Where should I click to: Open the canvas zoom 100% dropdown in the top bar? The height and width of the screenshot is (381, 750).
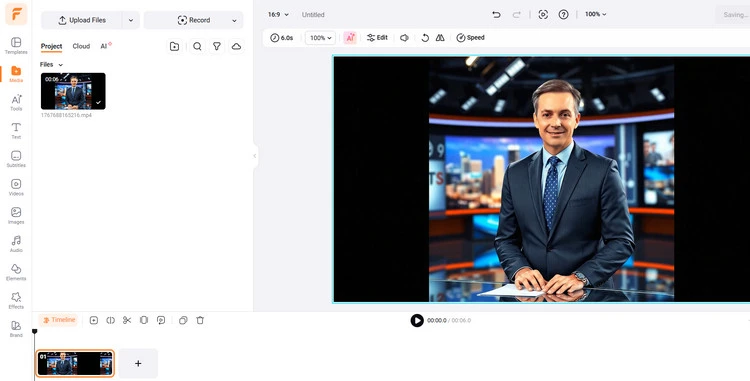tap(596, 14)
